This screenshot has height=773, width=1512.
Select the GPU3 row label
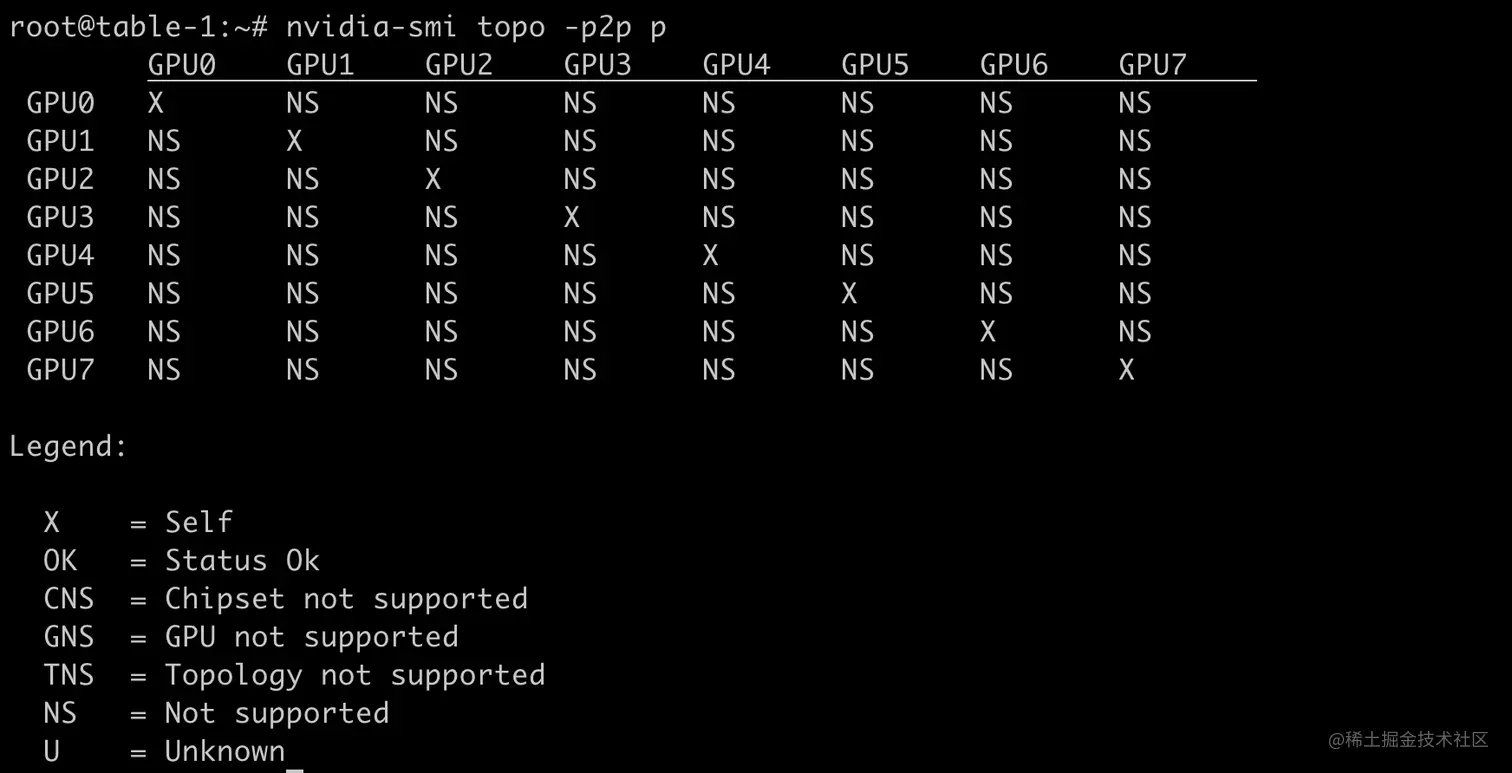(x=60, y=217)
